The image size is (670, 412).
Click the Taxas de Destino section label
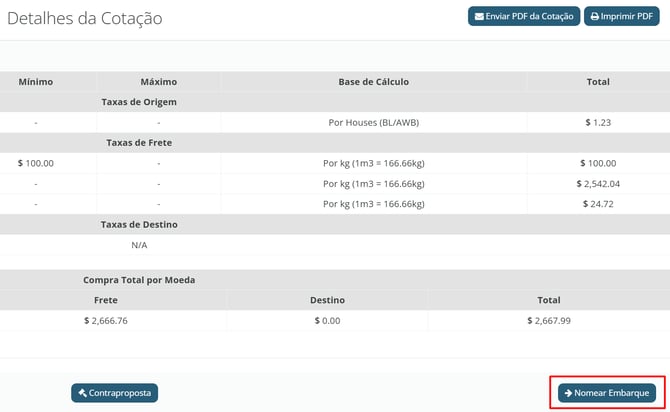139,224
